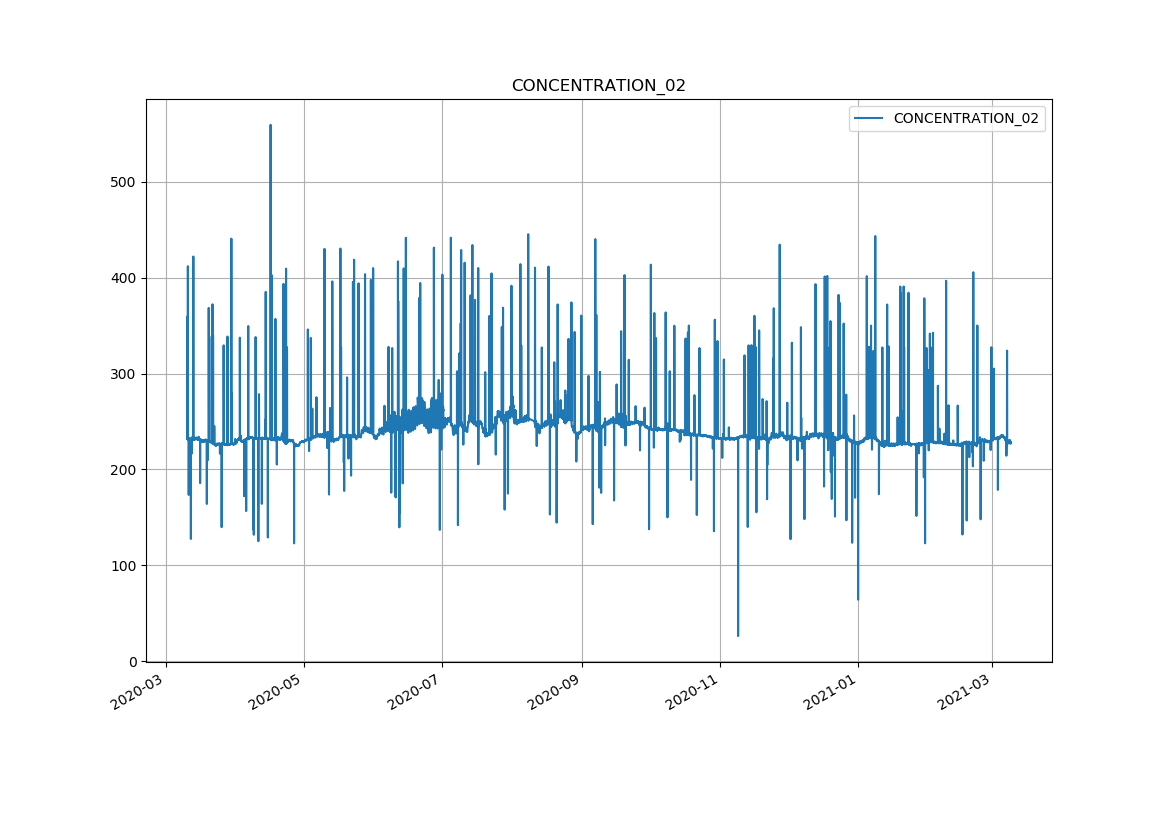Select the 2021-03 x-axis date label
The image size is (1169, 827).
(x=965, y=691)
